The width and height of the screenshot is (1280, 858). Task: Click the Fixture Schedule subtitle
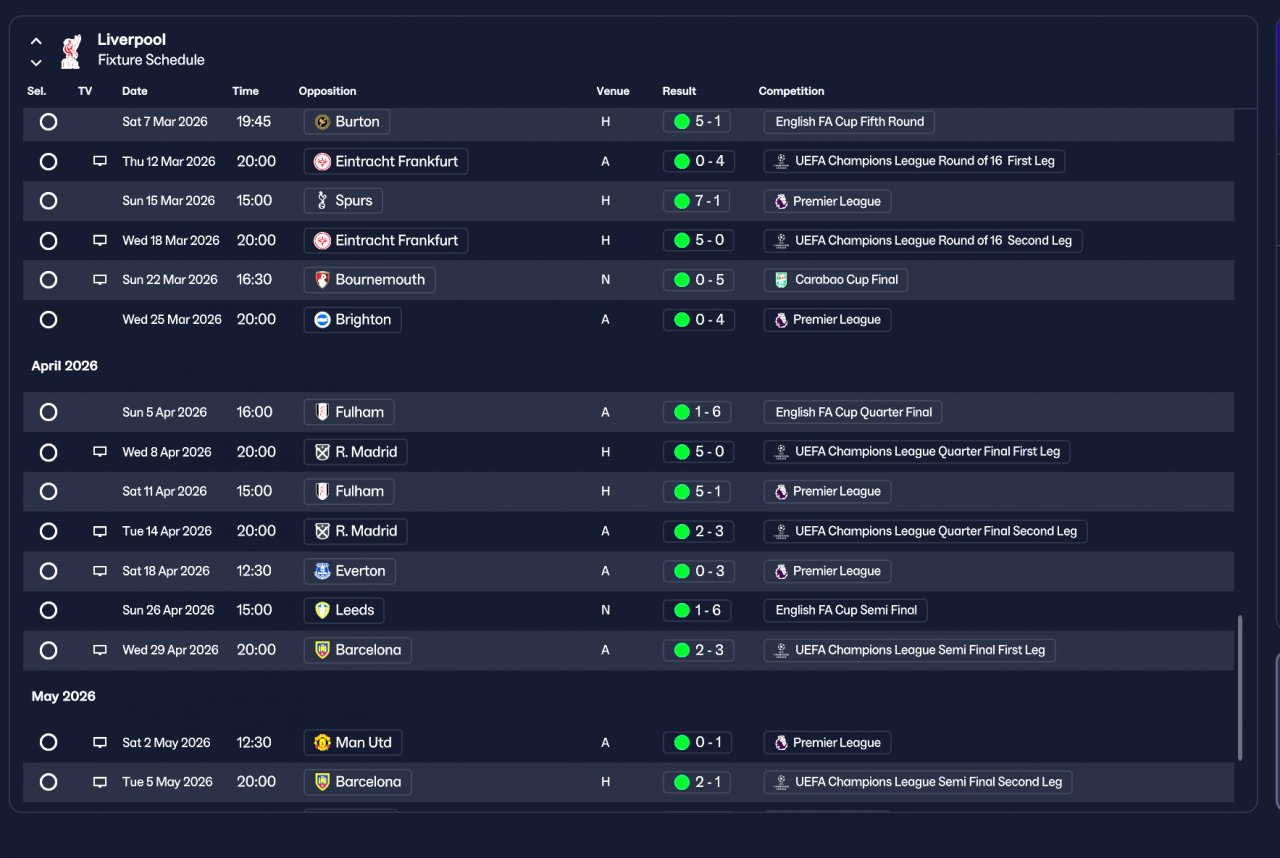151,60
